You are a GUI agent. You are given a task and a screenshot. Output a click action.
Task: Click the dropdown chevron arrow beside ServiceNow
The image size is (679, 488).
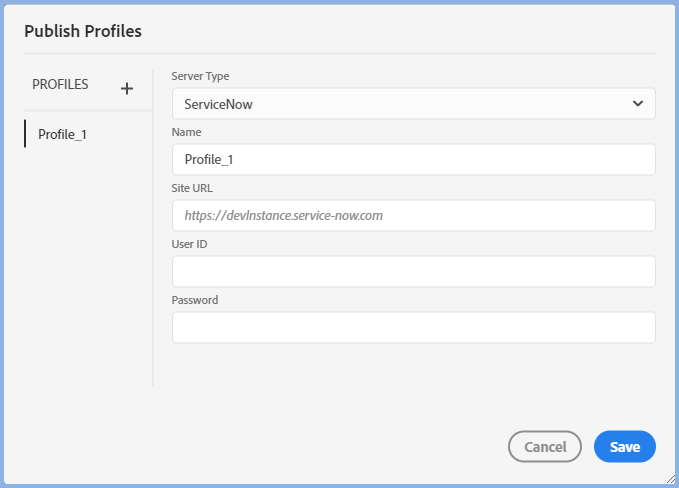click(x=638, y=104)
